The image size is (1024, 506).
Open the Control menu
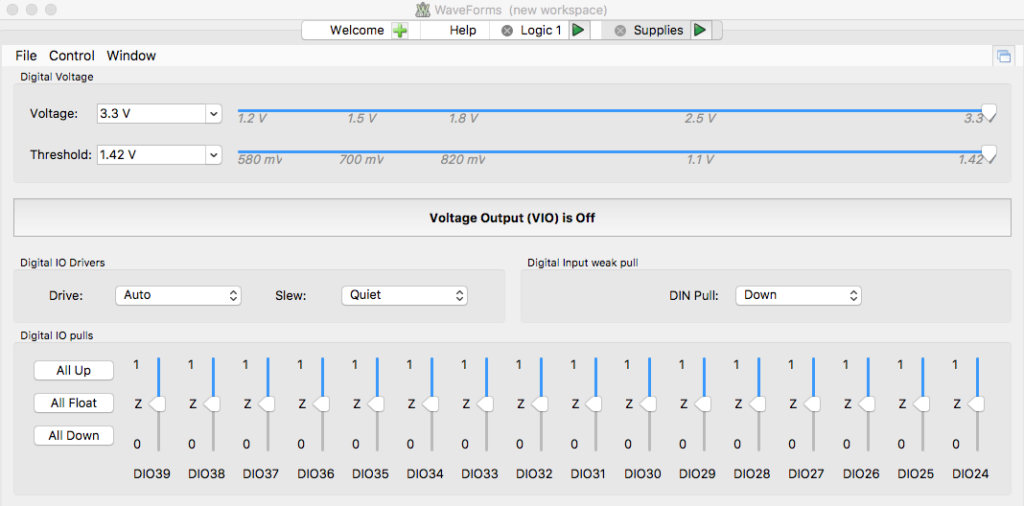[x=72, y=56]
